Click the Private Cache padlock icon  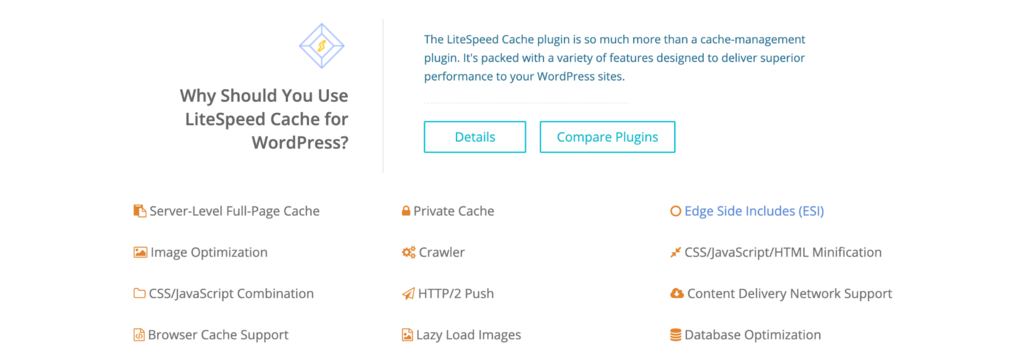[406, 211]
